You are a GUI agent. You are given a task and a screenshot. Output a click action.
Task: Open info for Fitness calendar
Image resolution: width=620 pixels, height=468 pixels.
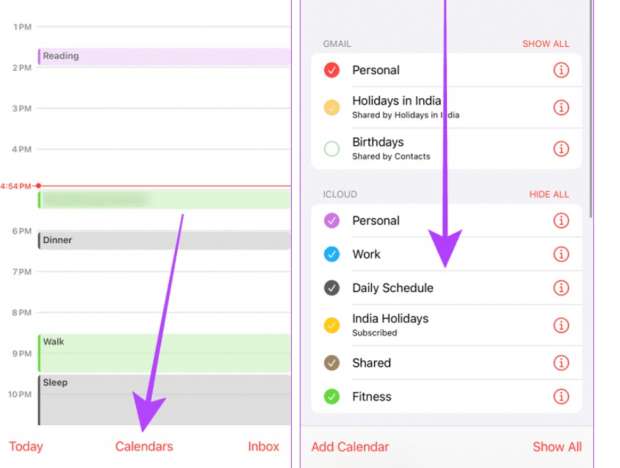[x=561, y=397]
